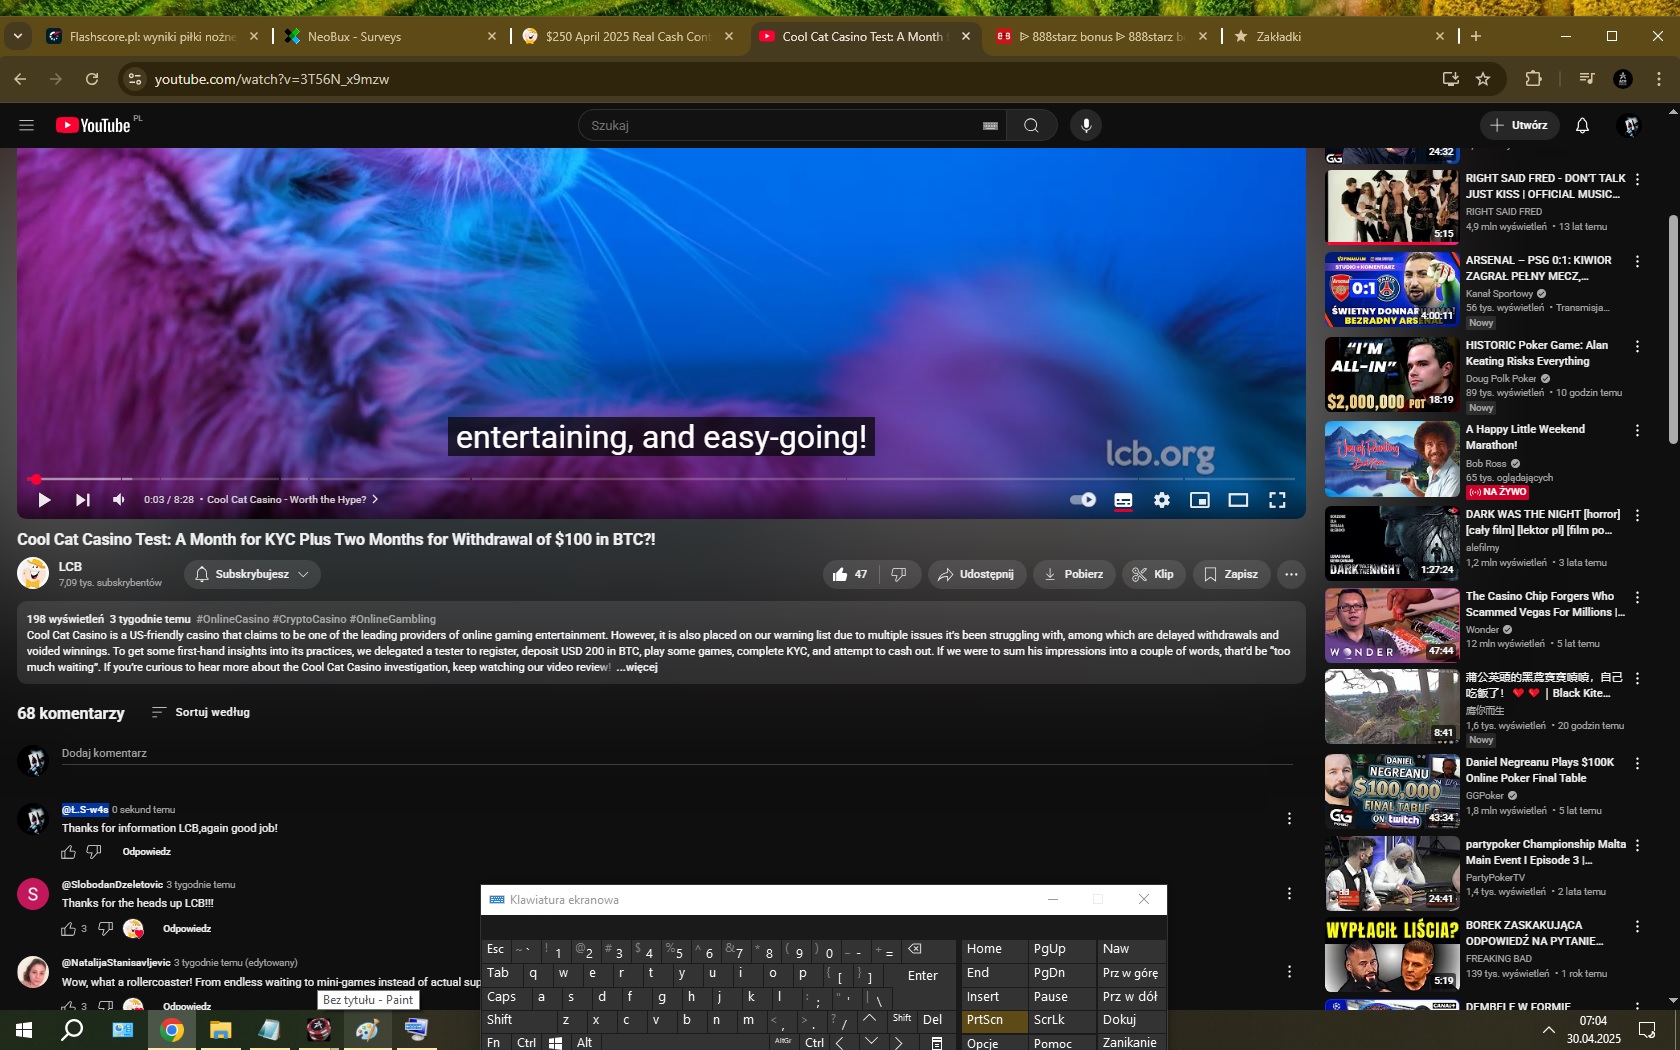Image resolution: width=1680 pixels, height=1050 pixels.
Task: Start voice search with microphone
Action: 1086,125
